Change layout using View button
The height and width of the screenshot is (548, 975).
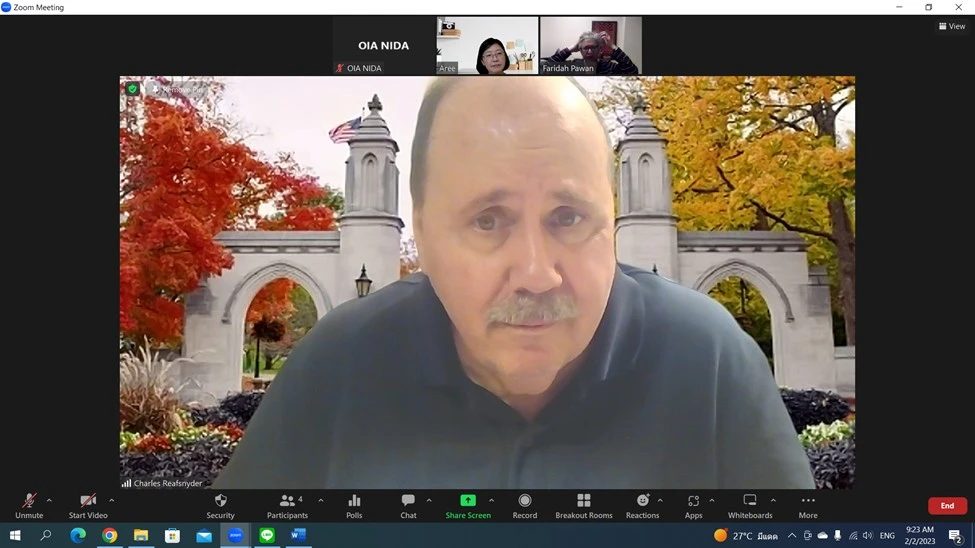952,27
